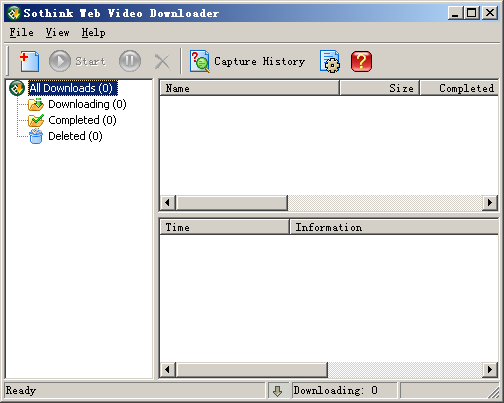The image size is (504, 403).
Task: Open the File menu
Action: (x=21, y=33)
